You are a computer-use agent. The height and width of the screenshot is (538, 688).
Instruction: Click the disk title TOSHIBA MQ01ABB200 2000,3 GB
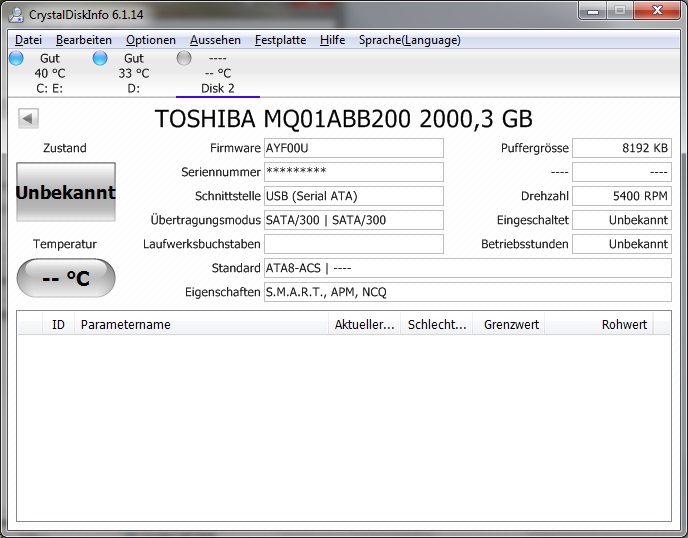pos(344,118)
